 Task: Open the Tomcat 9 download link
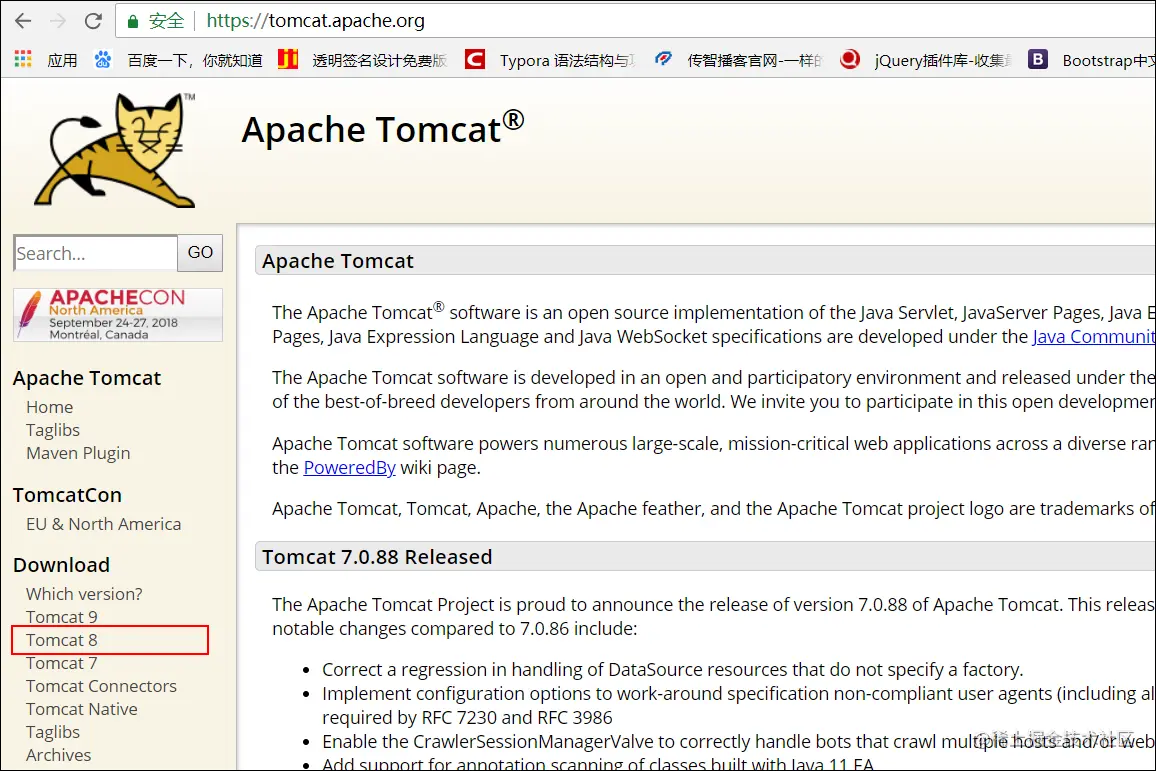(61, 617)
